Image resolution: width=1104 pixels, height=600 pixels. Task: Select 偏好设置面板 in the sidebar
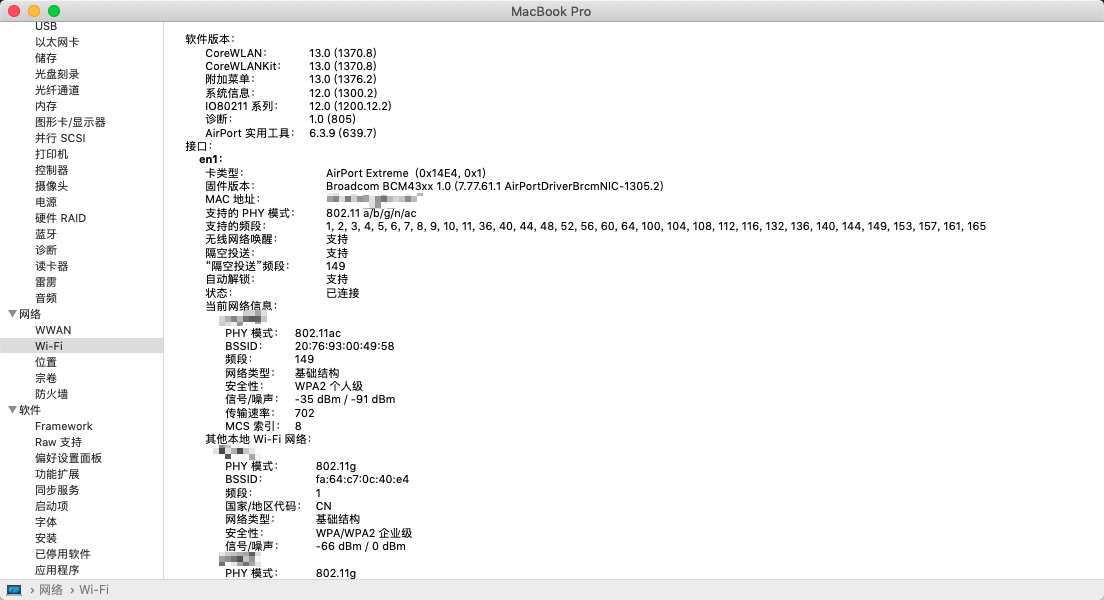[68, 458]
